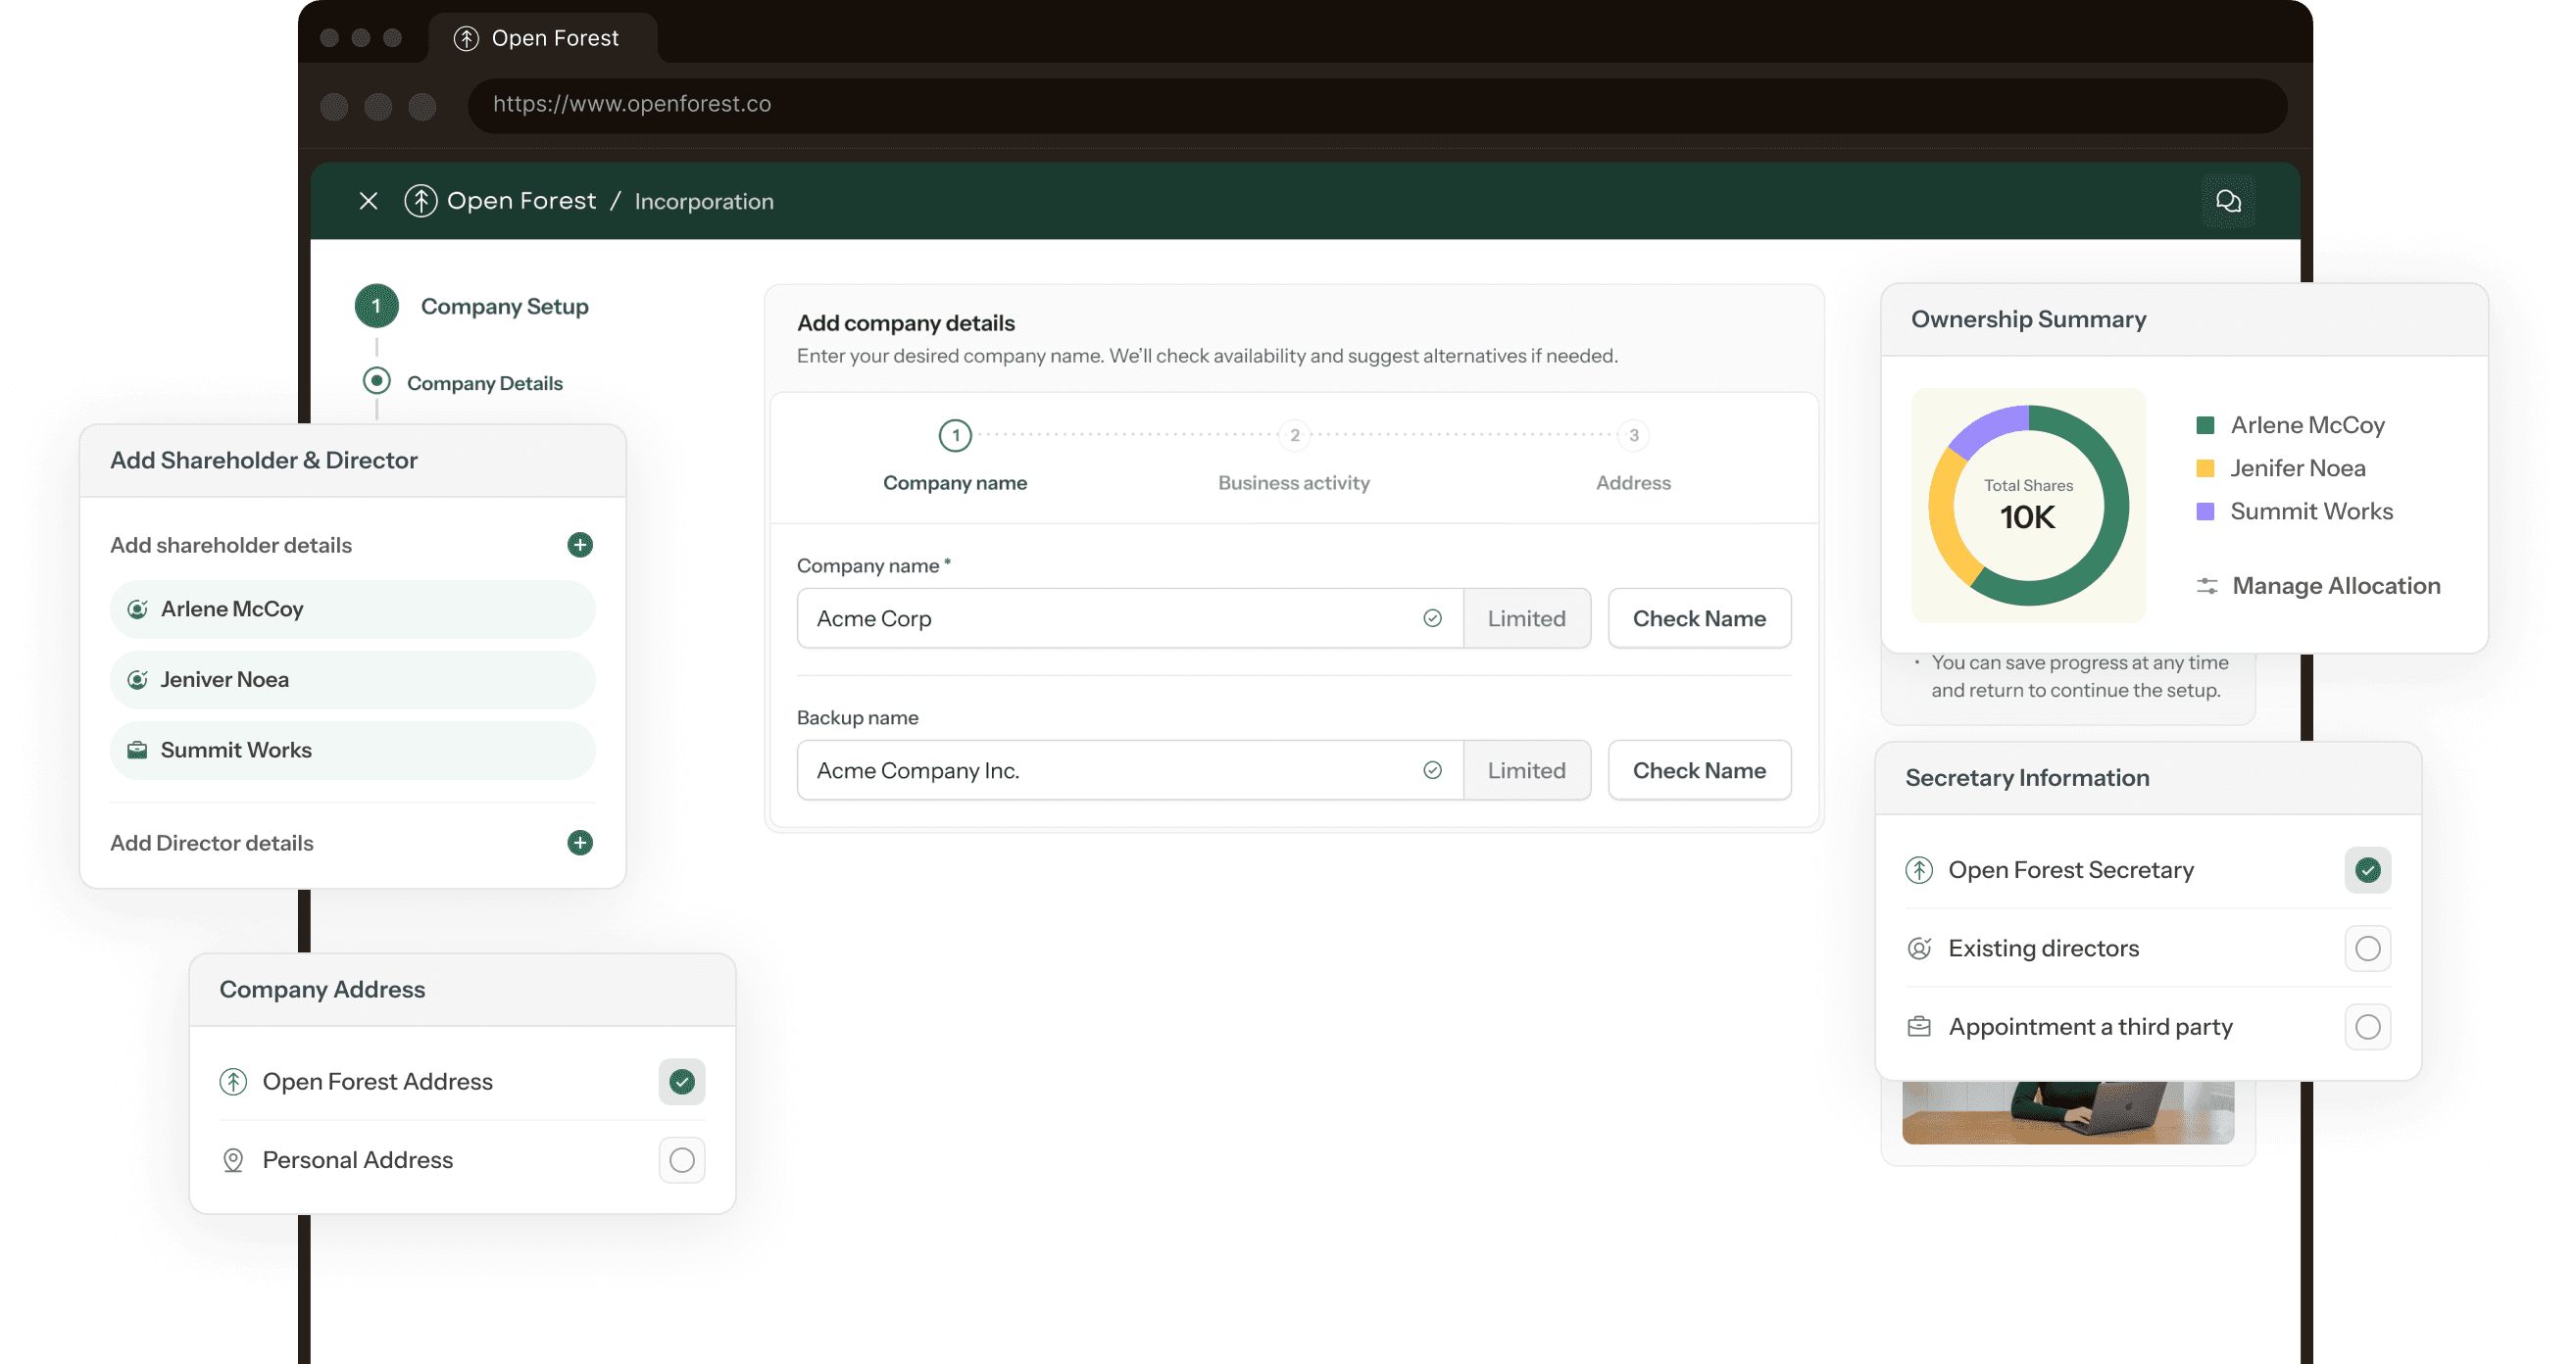Choose the Personal Address radio option
This screenshot has height=1364, width=2576.
pyautogui.click(x=681, y=1160)
